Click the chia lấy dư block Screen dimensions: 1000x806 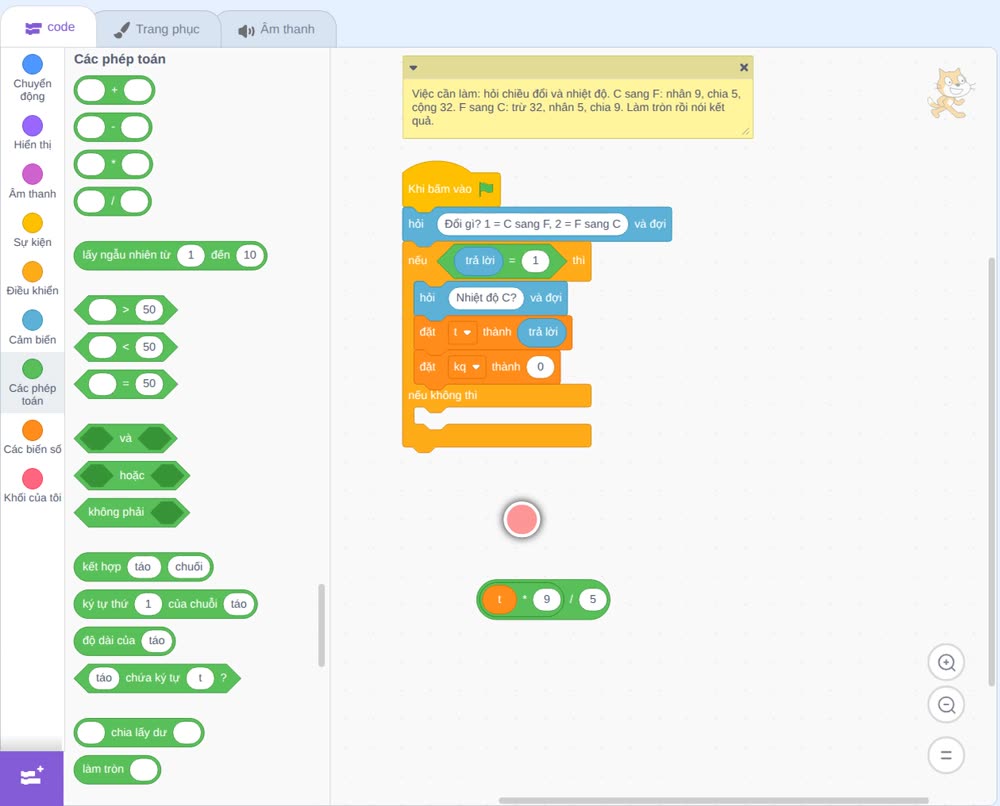point(139,733)
